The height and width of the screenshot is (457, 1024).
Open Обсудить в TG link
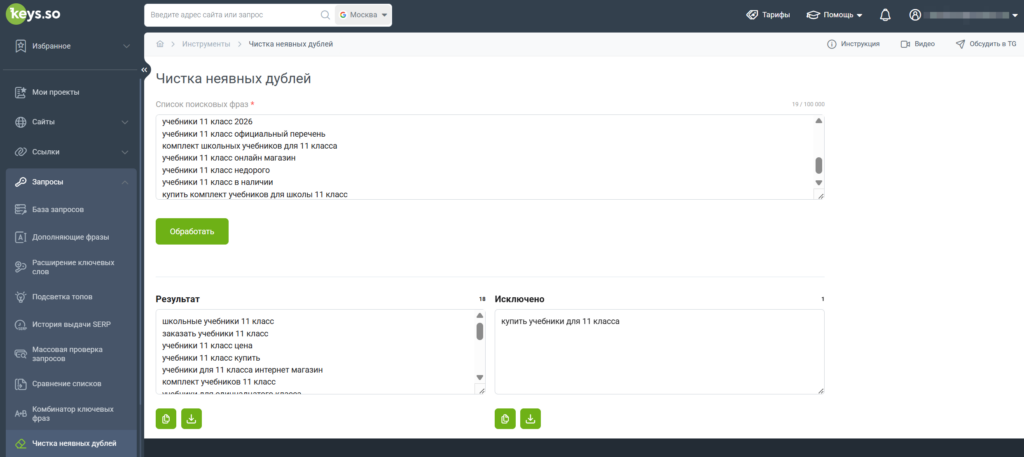tap(985, 44)
